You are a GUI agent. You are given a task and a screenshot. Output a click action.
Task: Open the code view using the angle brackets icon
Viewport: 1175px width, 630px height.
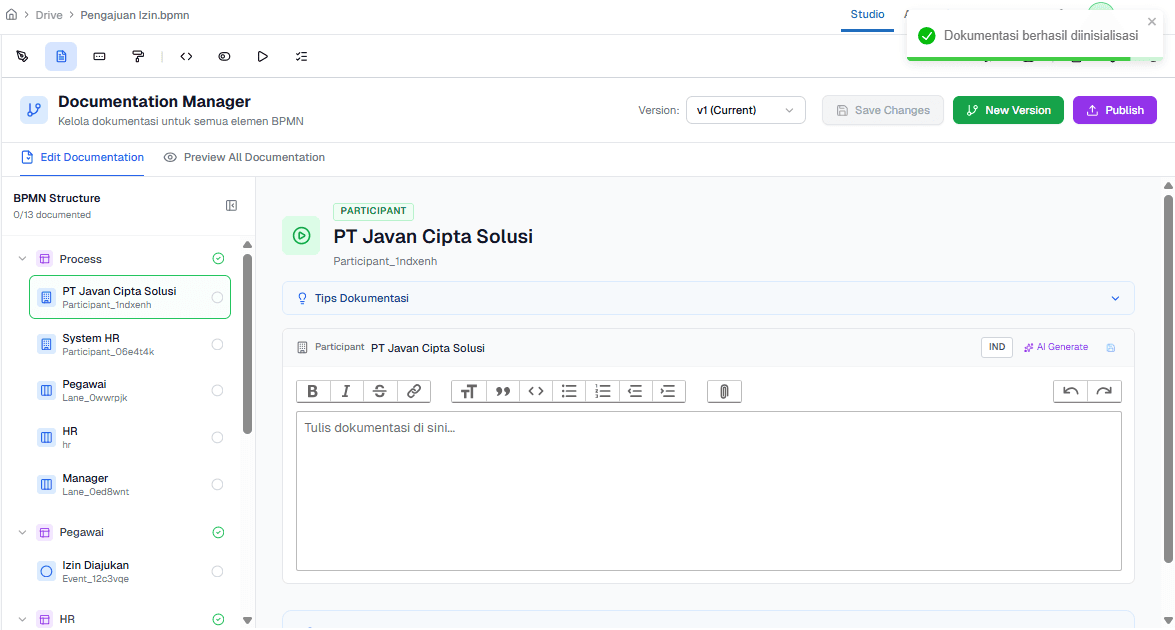[x=186, y=56]
